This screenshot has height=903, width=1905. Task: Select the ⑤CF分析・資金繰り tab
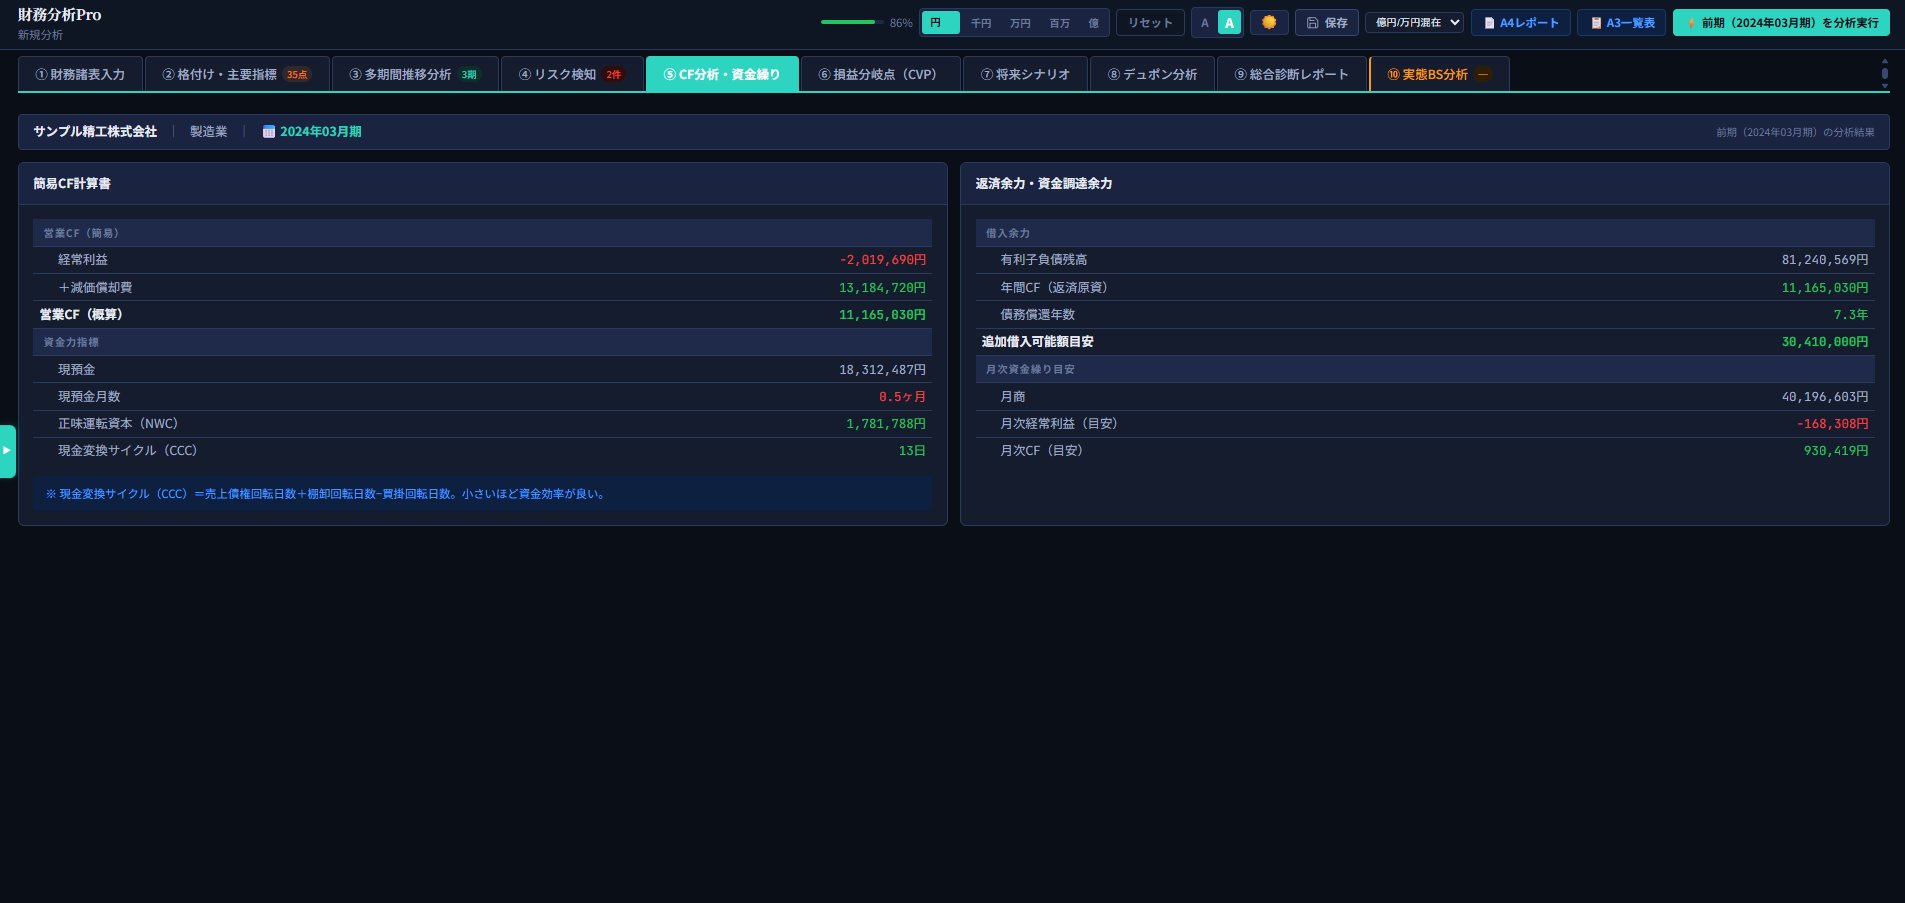pyautogui.click(x=722, y=74)
